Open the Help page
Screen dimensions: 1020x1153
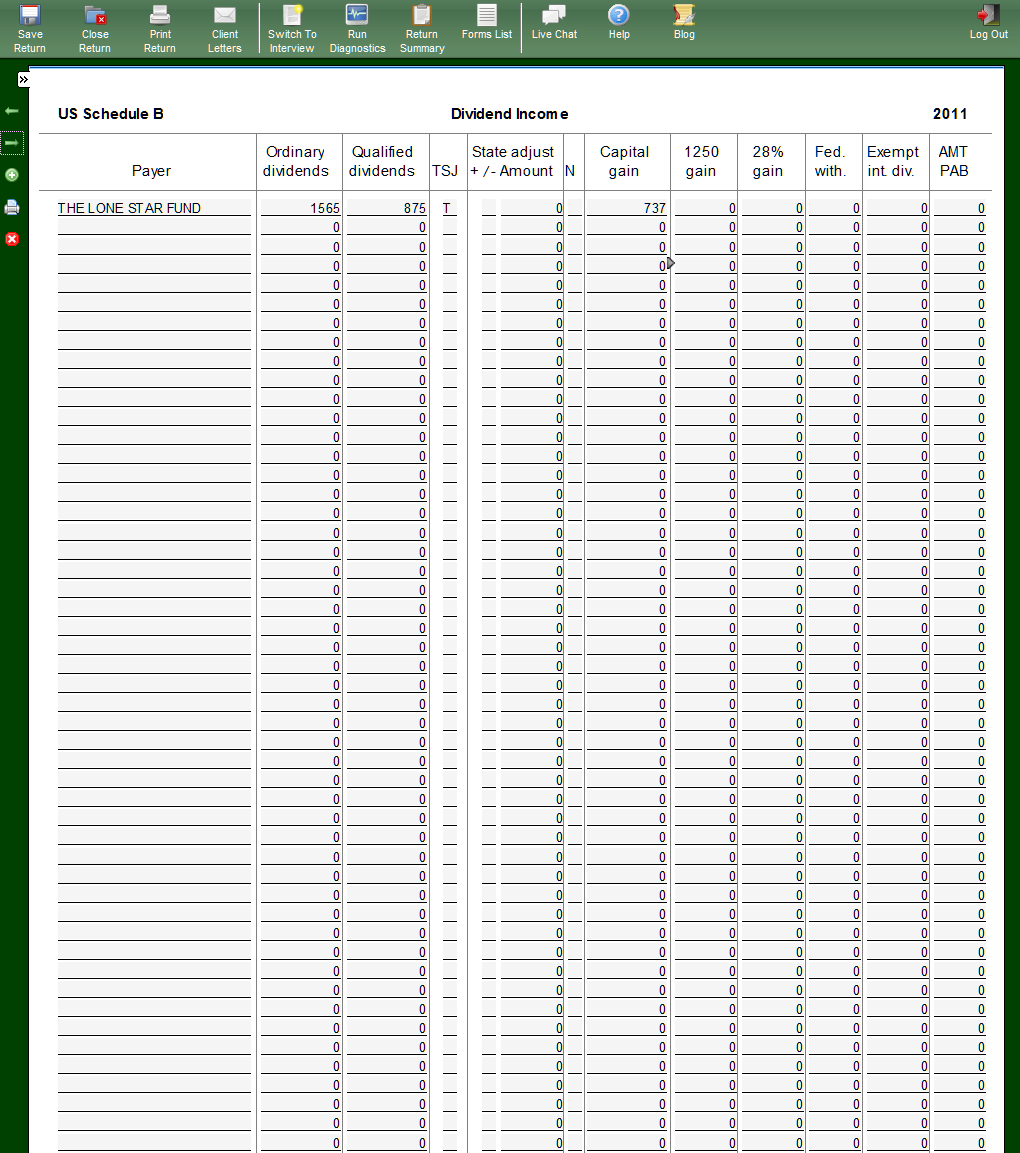click(619, 22)
